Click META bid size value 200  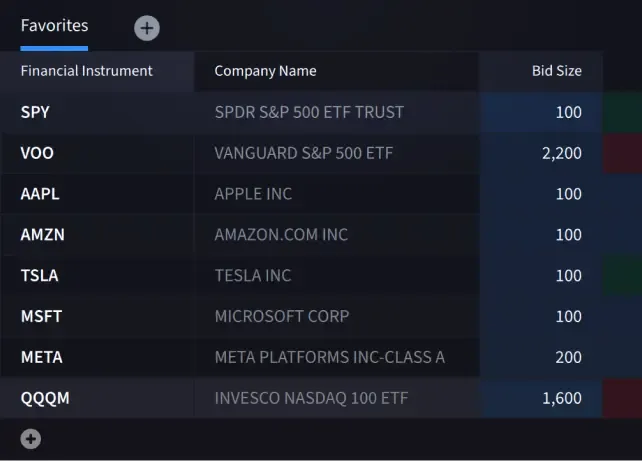click(x=568, y=357)
